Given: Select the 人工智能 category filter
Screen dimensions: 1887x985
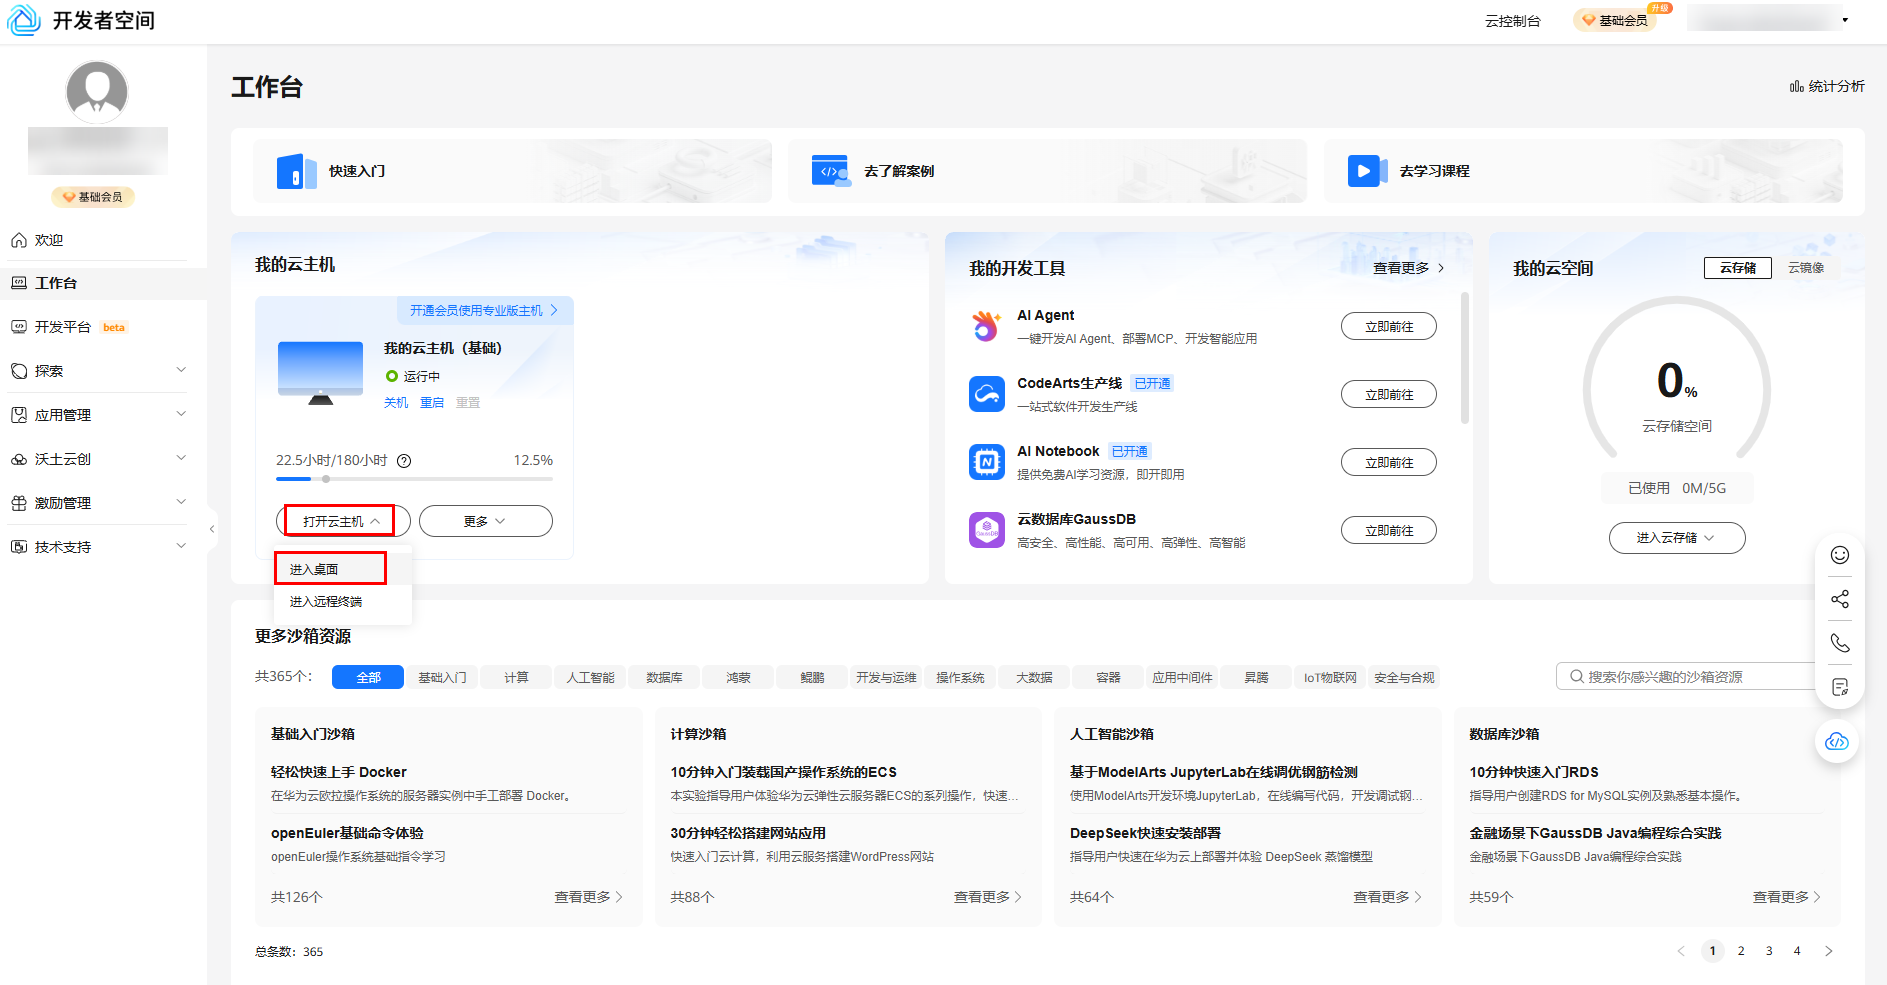Looking at the screenshot, I should pyautogui.click(x=590, y=677).
